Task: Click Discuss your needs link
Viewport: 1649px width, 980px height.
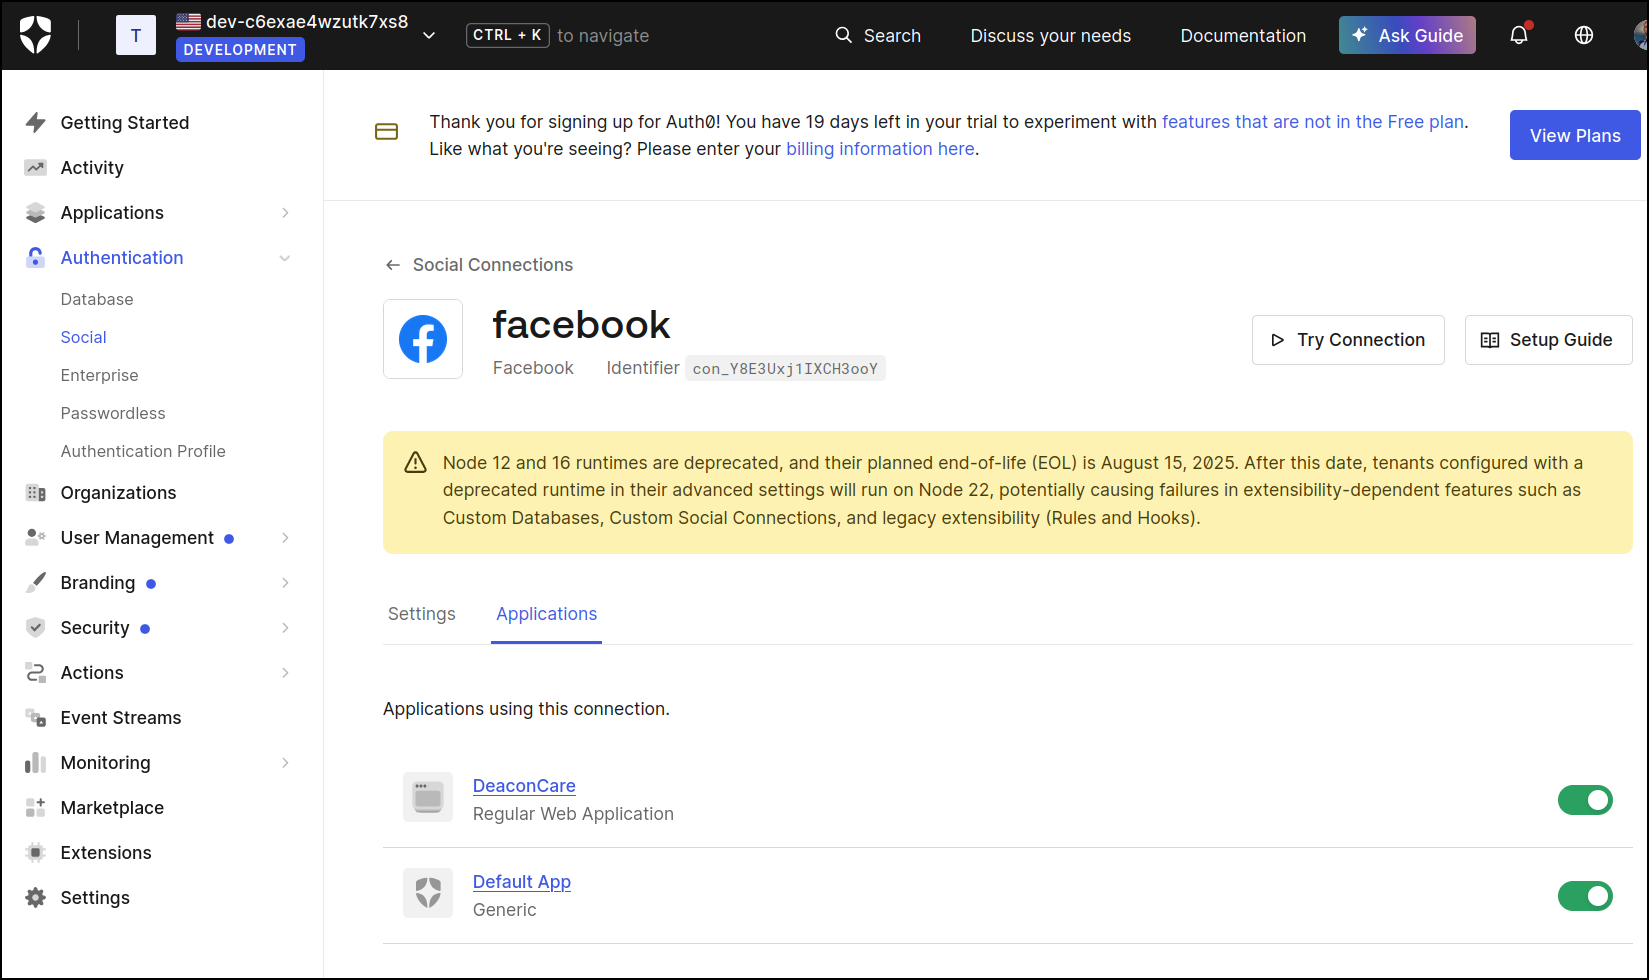Action: point(1050,35)
